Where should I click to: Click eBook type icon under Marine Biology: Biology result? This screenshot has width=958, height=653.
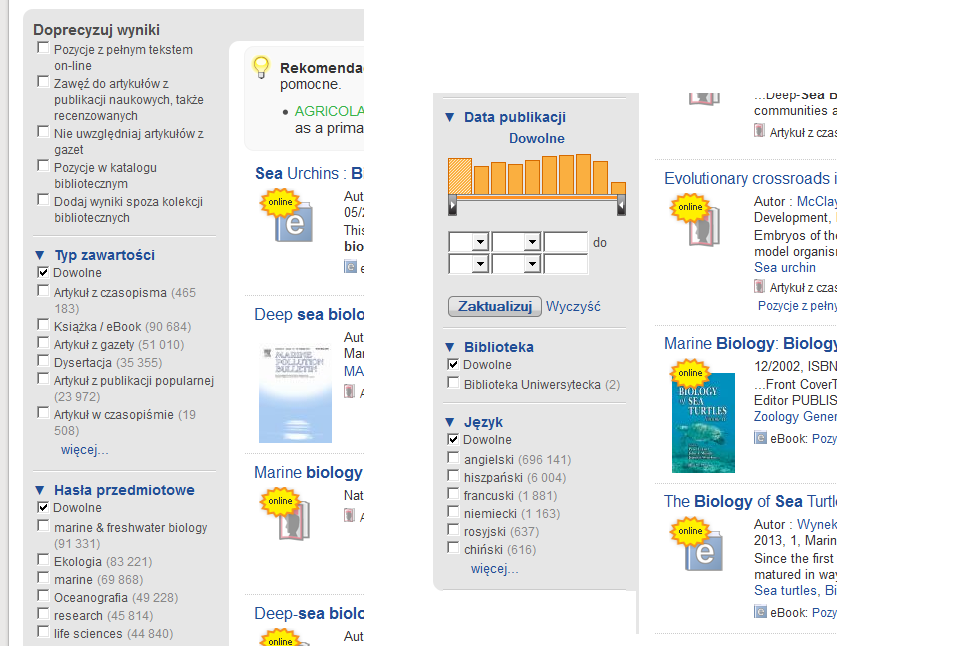760,437
